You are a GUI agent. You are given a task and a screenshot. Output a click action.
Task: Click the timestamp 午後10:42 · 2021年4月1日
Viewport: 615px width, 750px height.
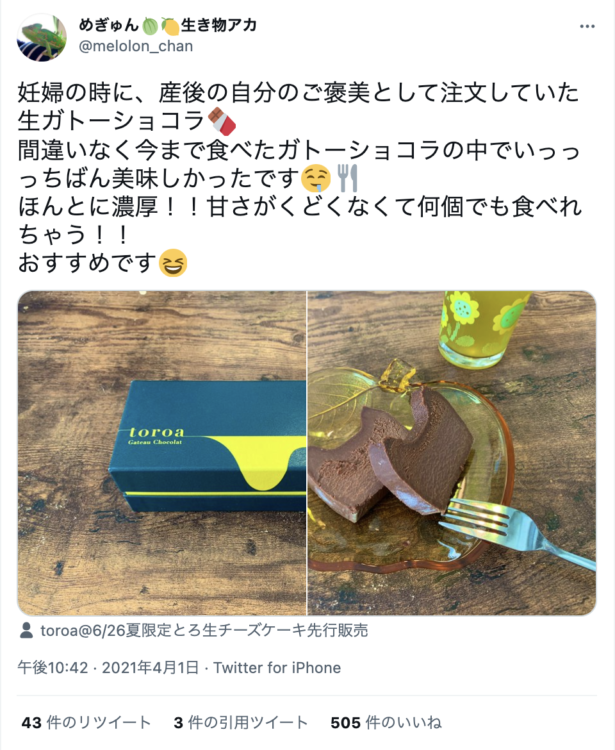click(108, 667)
